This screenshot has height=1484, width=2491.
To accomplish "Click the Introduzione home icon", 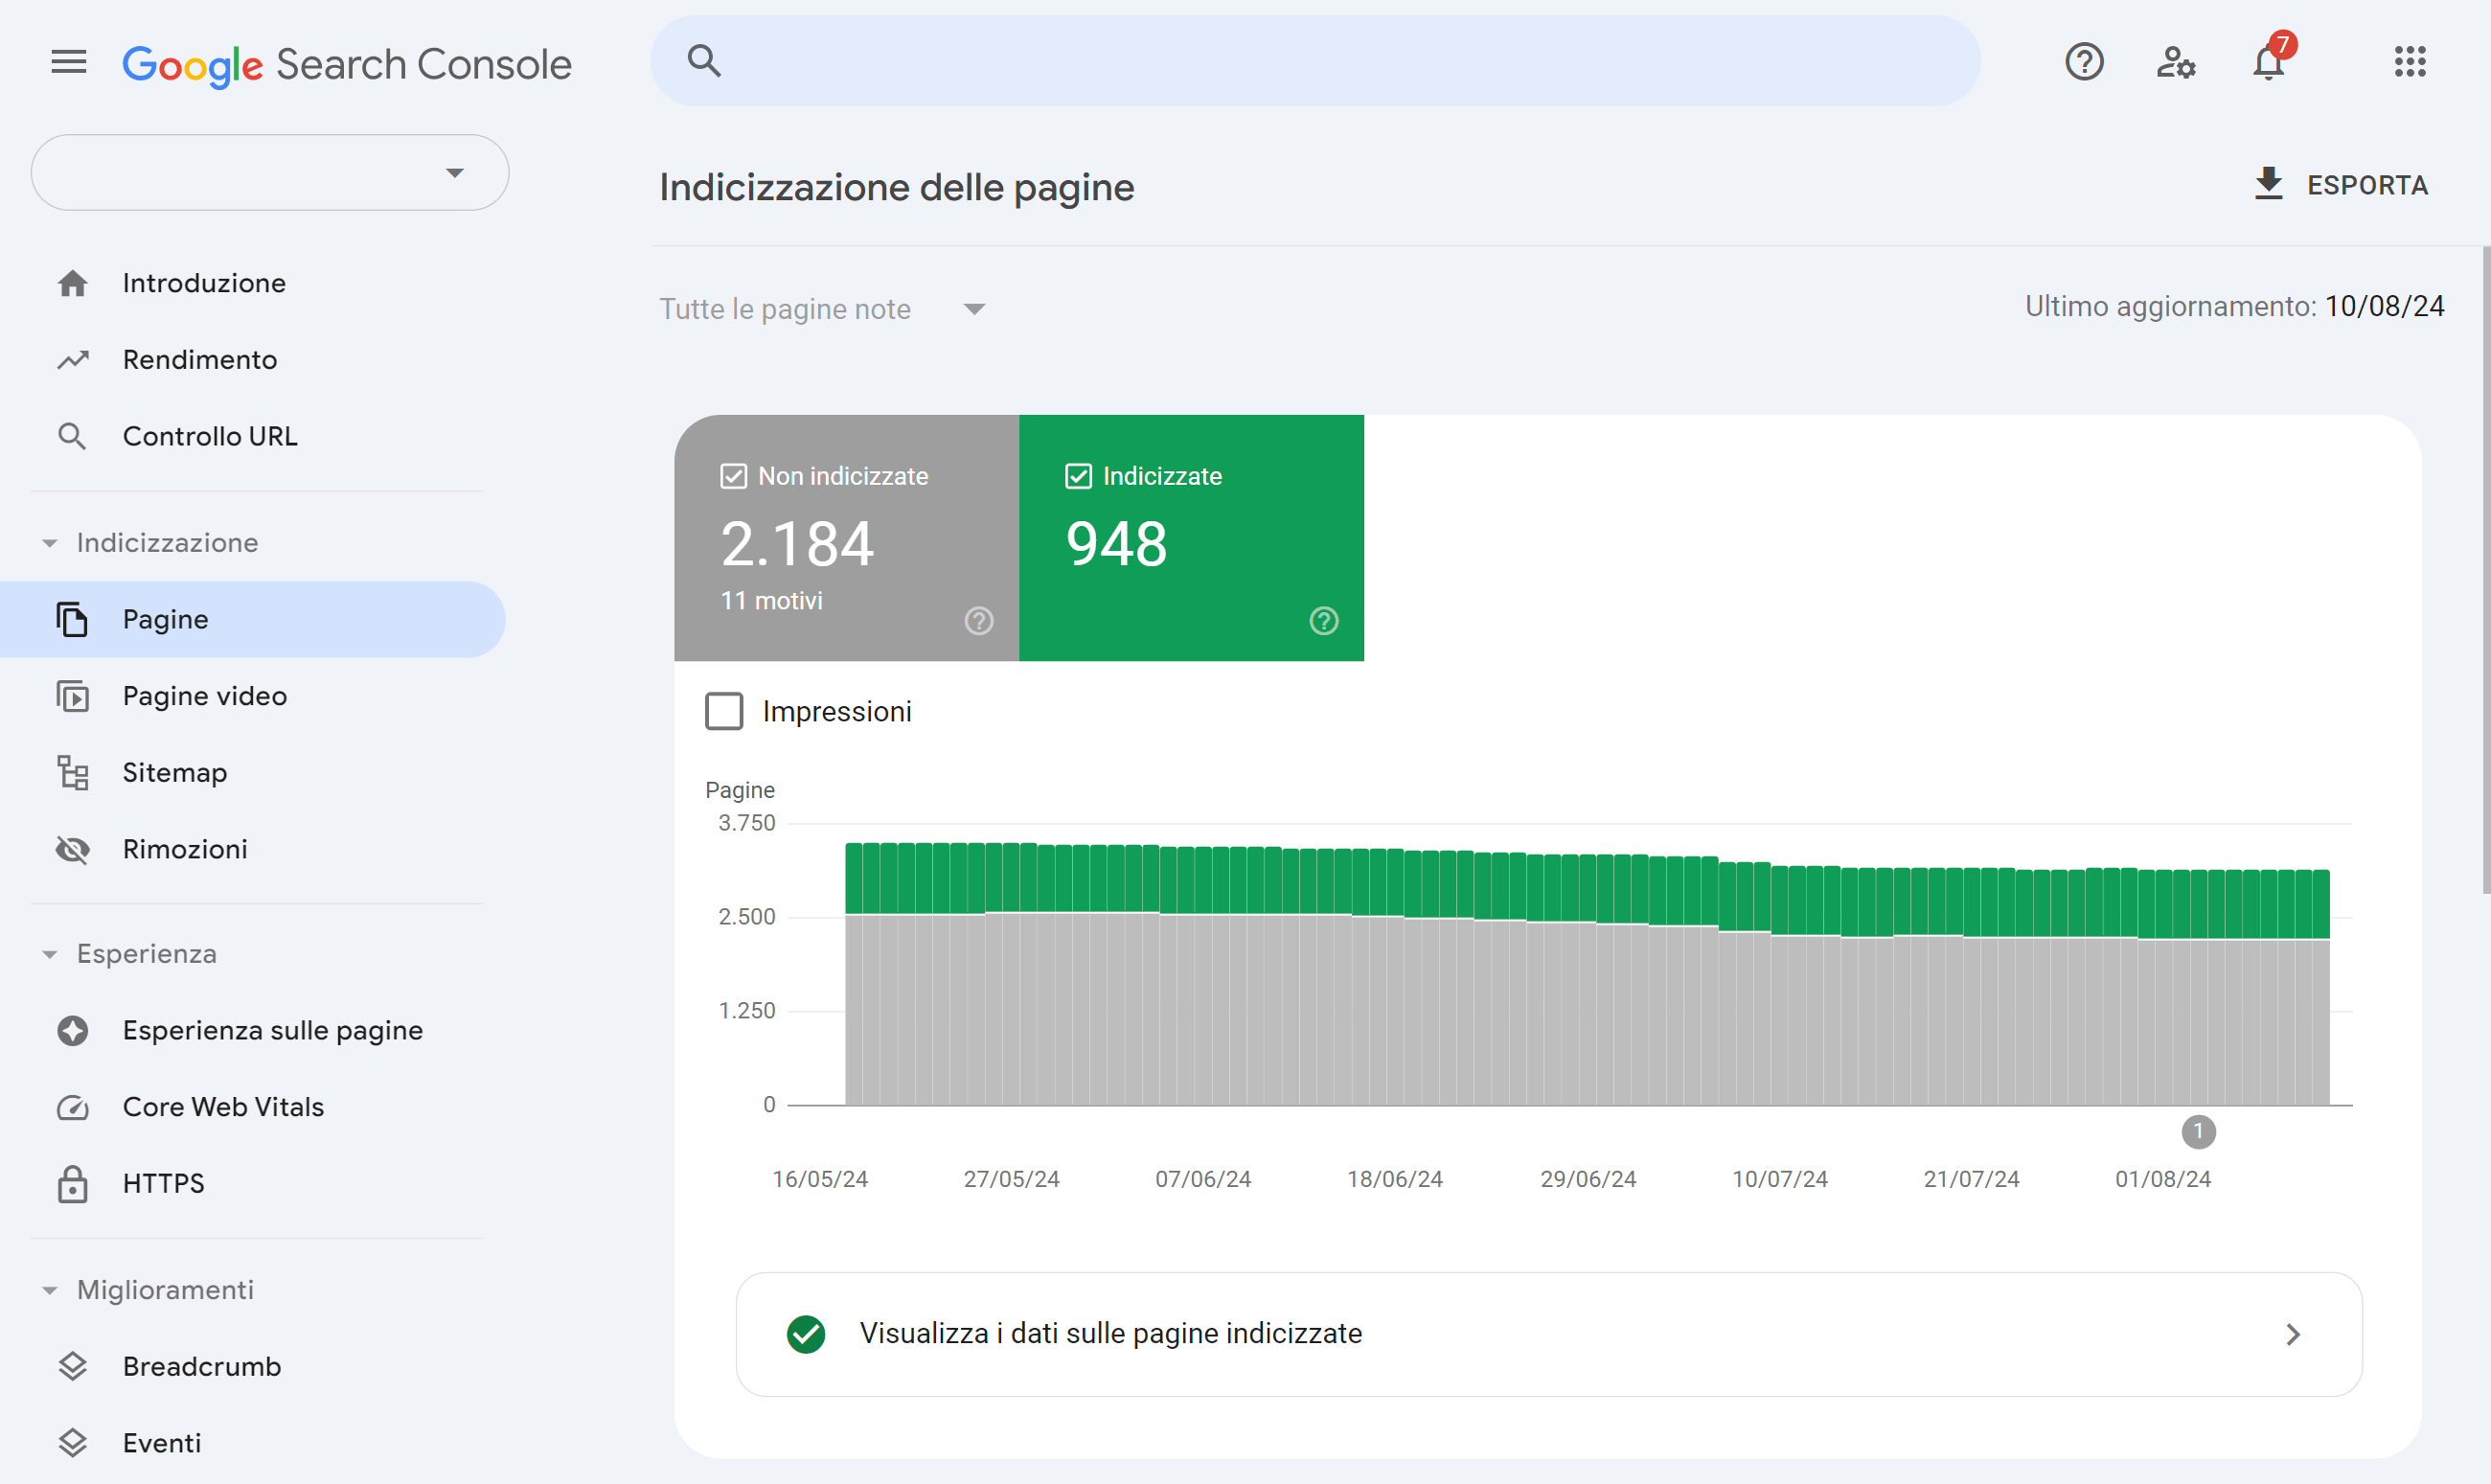I will [x=72, y=283].
